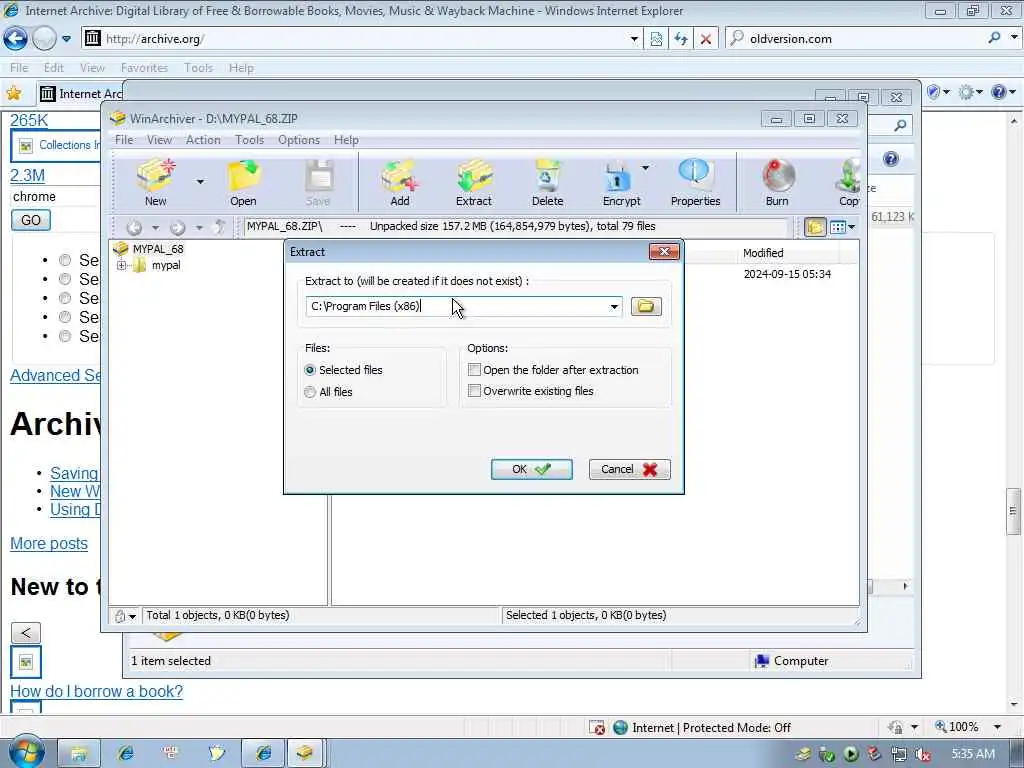
Task: Click the IE address bar URL field
Action: 364,39
